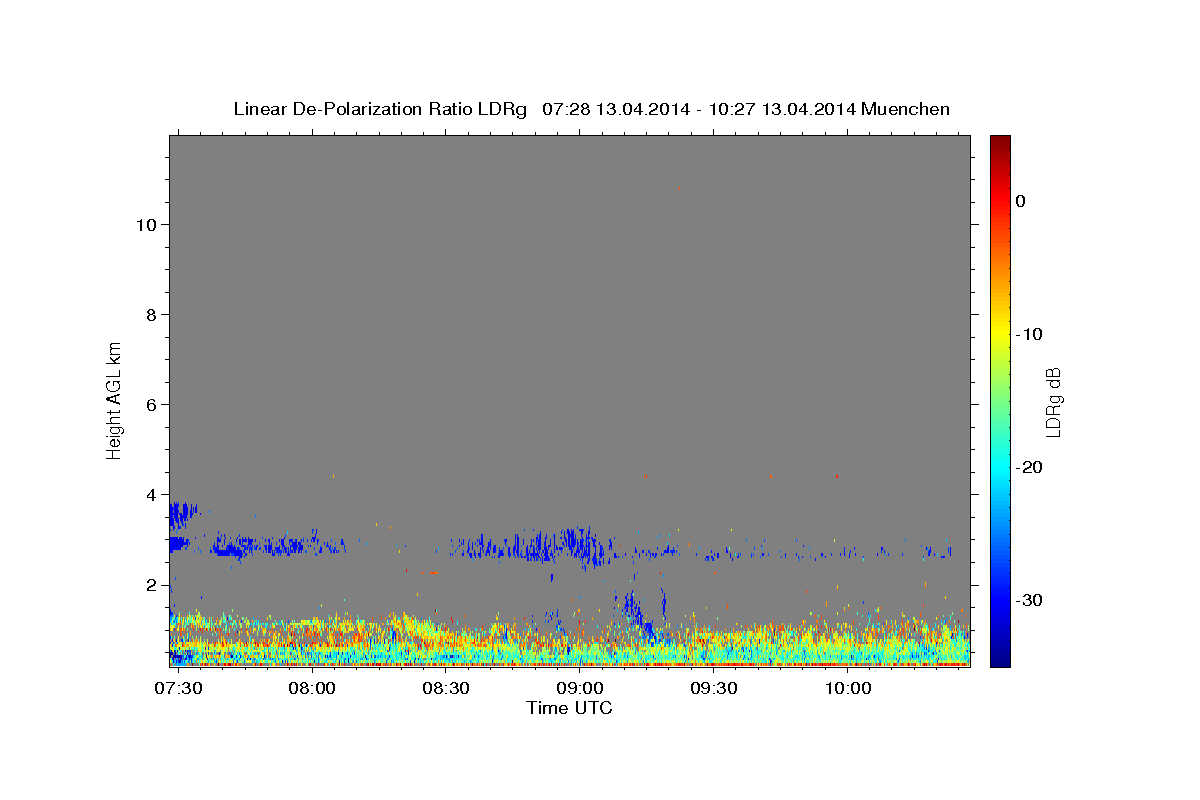Click the 'LDRg dB' colorbar label

(x=1053, y=401)
